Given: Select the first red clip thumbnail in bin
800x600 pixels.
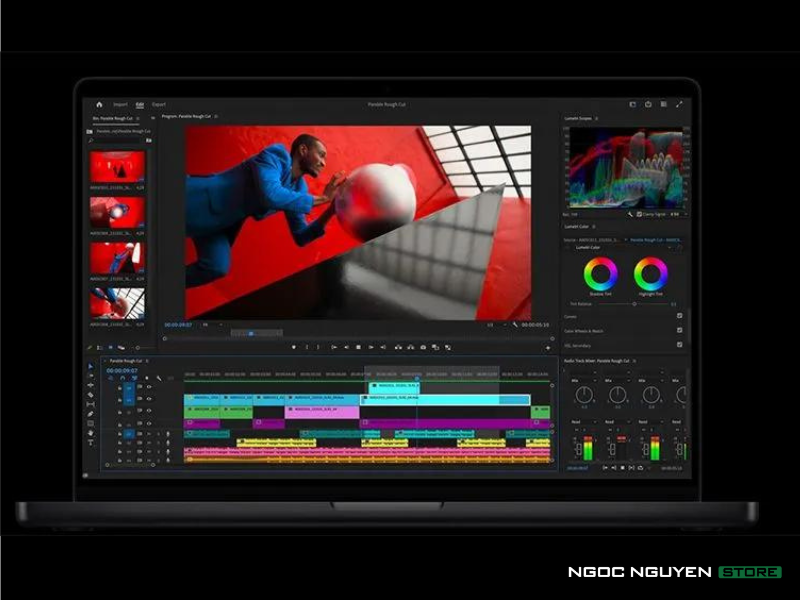Looking at the screenshot, I should (x=118, y=166).
